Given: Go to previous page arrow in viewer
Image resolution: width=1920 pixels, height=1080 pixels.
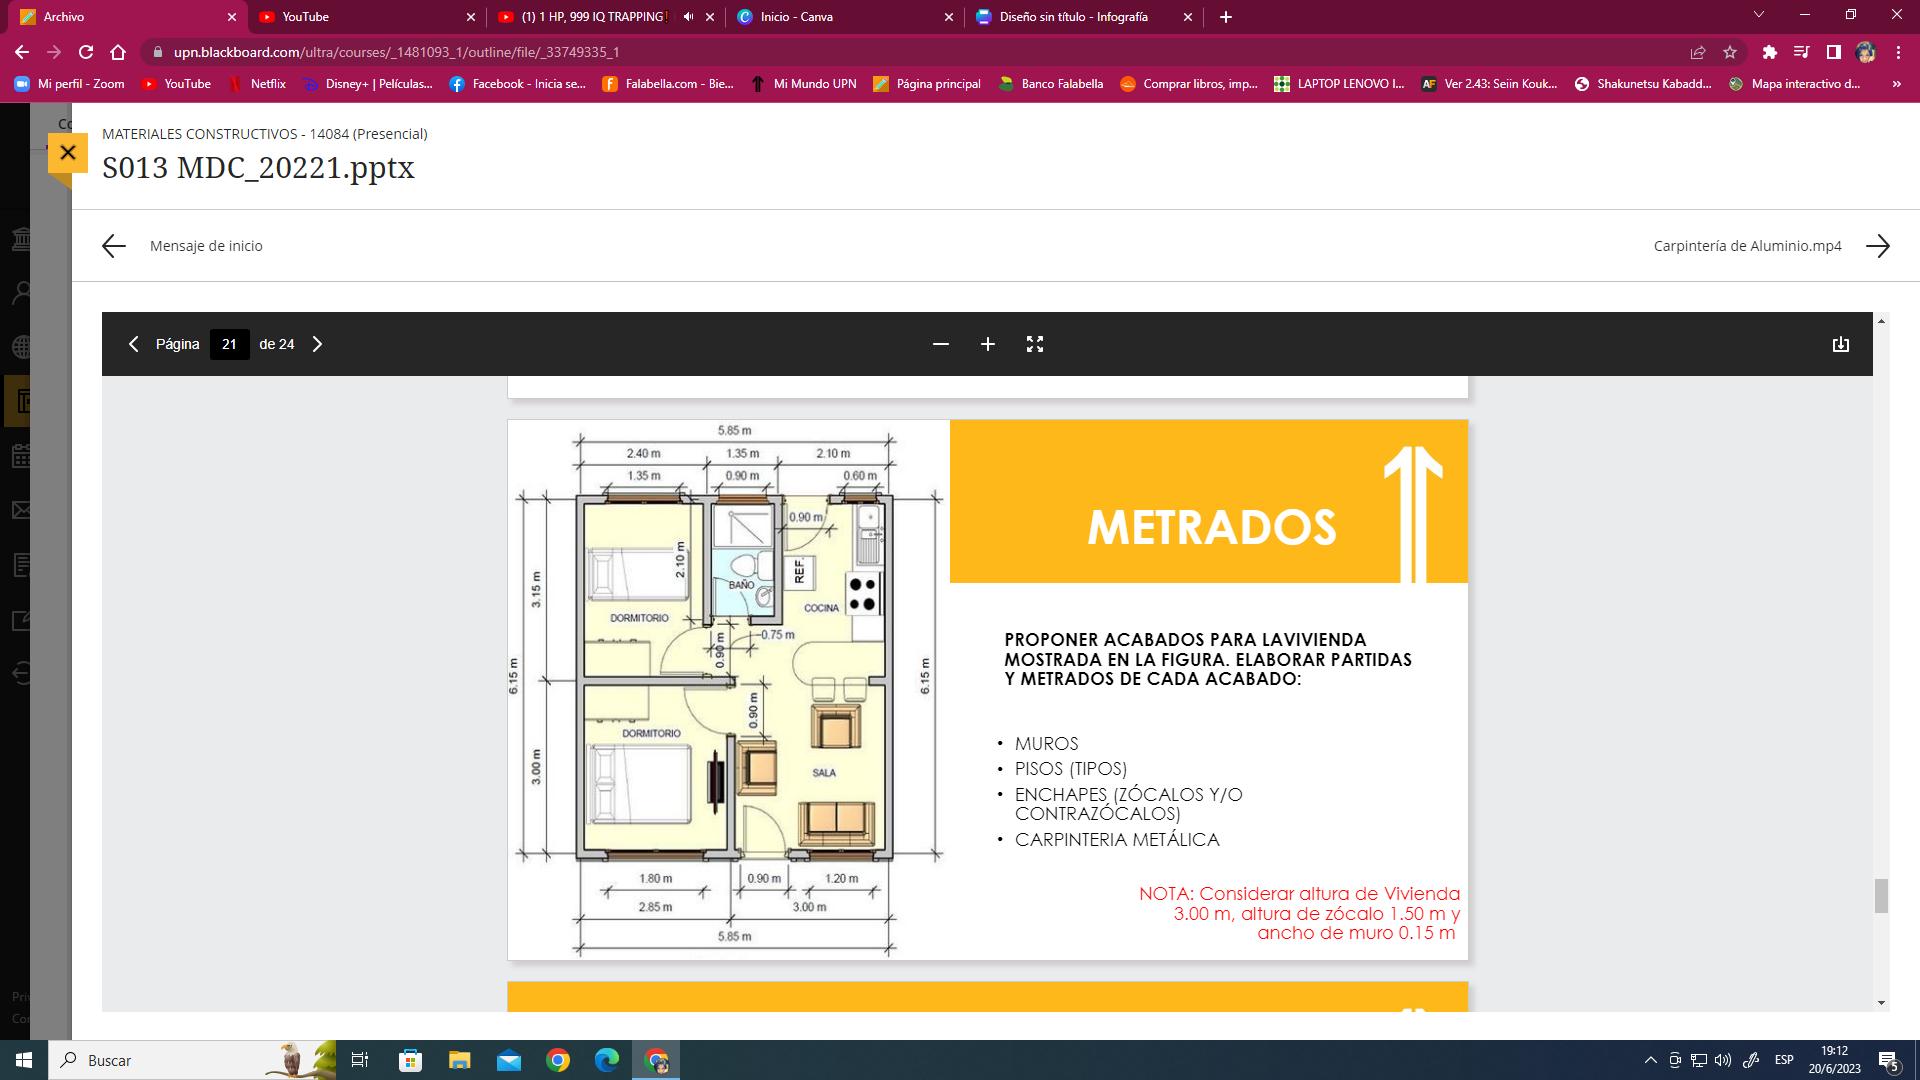Looking at the screenshot, I should [x=133, y=344].
